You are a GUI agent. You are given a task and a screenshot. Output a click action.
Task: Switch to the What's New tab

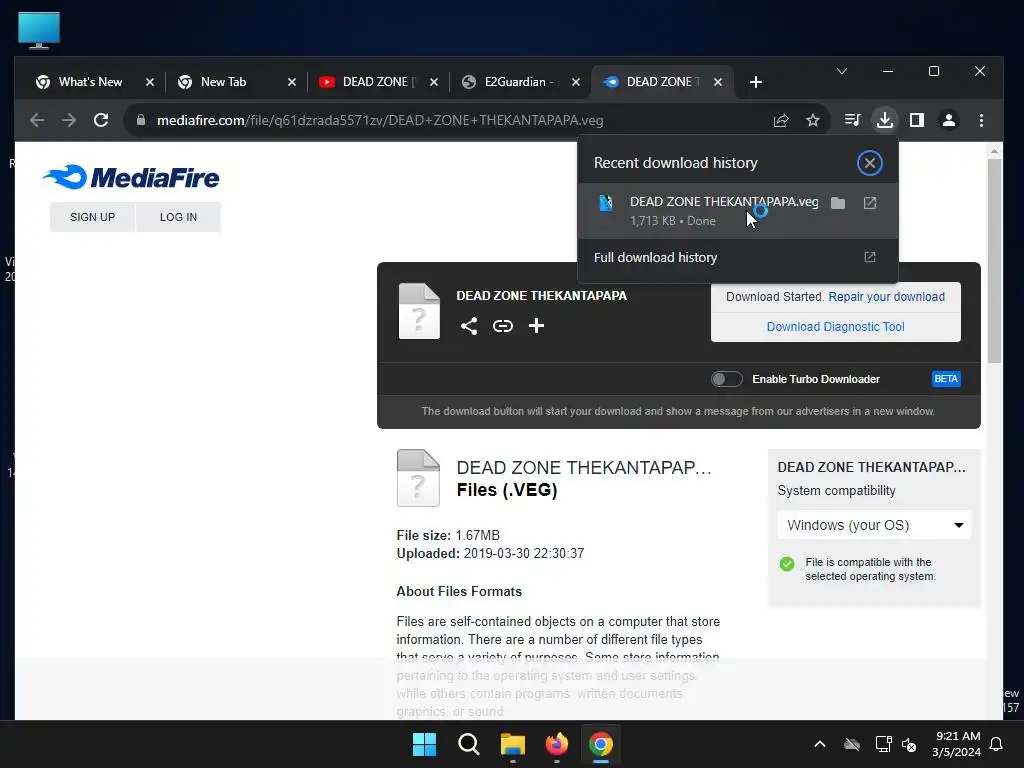click(90, 82)
